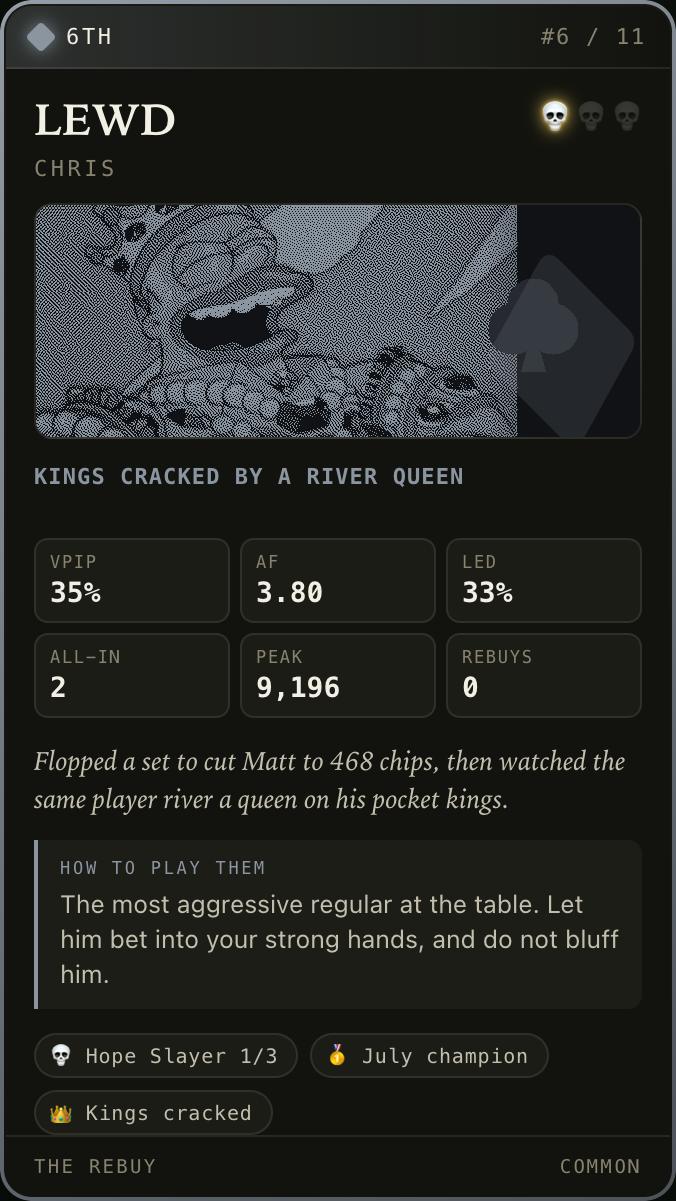This screenshot has width=676, height=1201.
Task: Click the diamond rank icon beside 6TH
Action: [x=41, y=37]
